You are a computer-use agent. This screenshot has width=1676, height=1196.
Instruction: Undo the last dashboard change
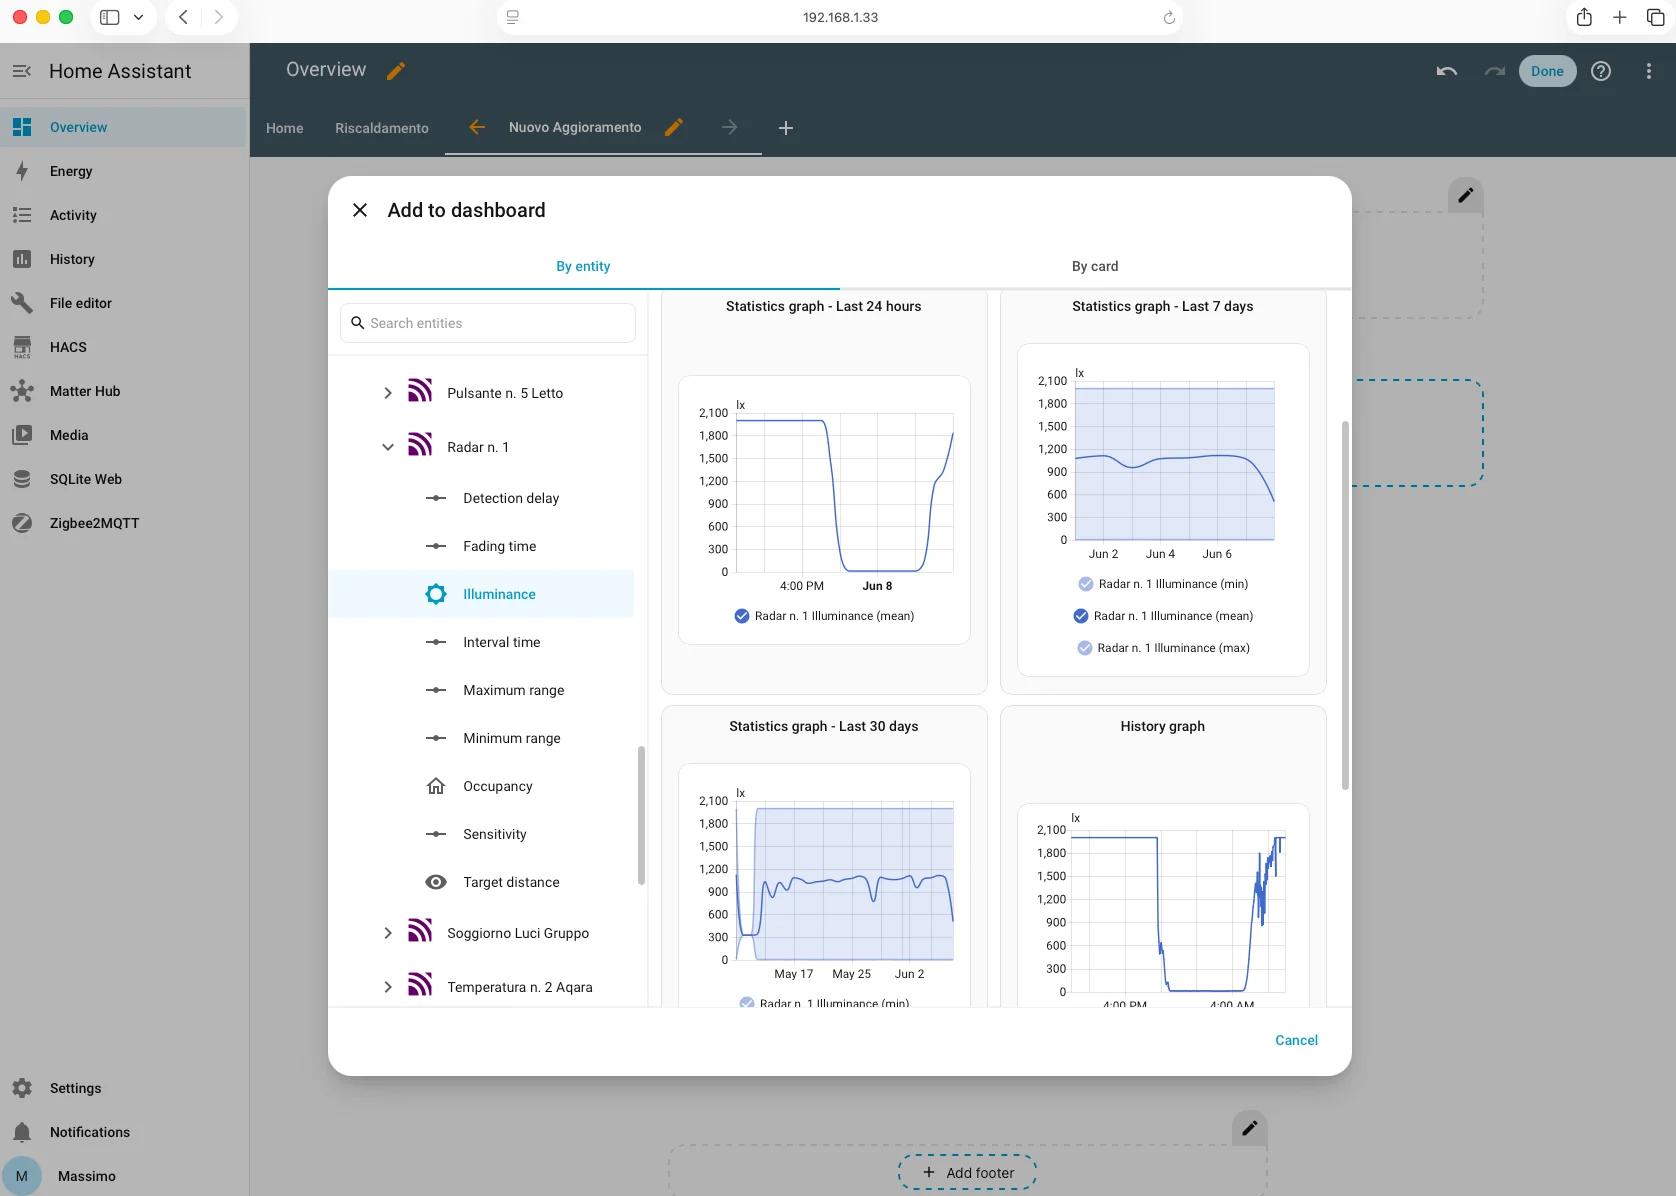[1446, 71]
